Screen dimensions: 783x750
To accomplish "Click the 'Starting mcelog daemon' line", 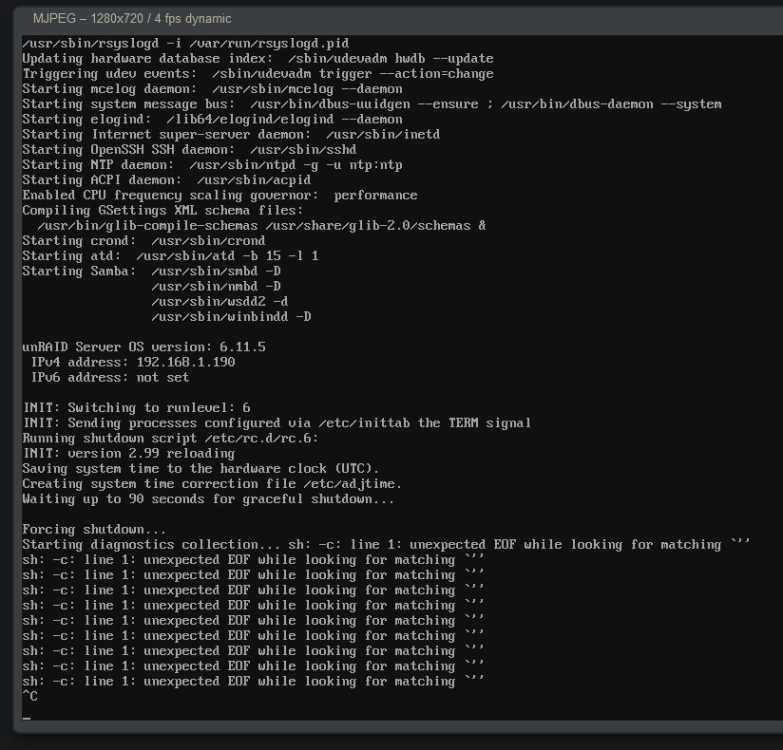I will (x=212, y=89).
